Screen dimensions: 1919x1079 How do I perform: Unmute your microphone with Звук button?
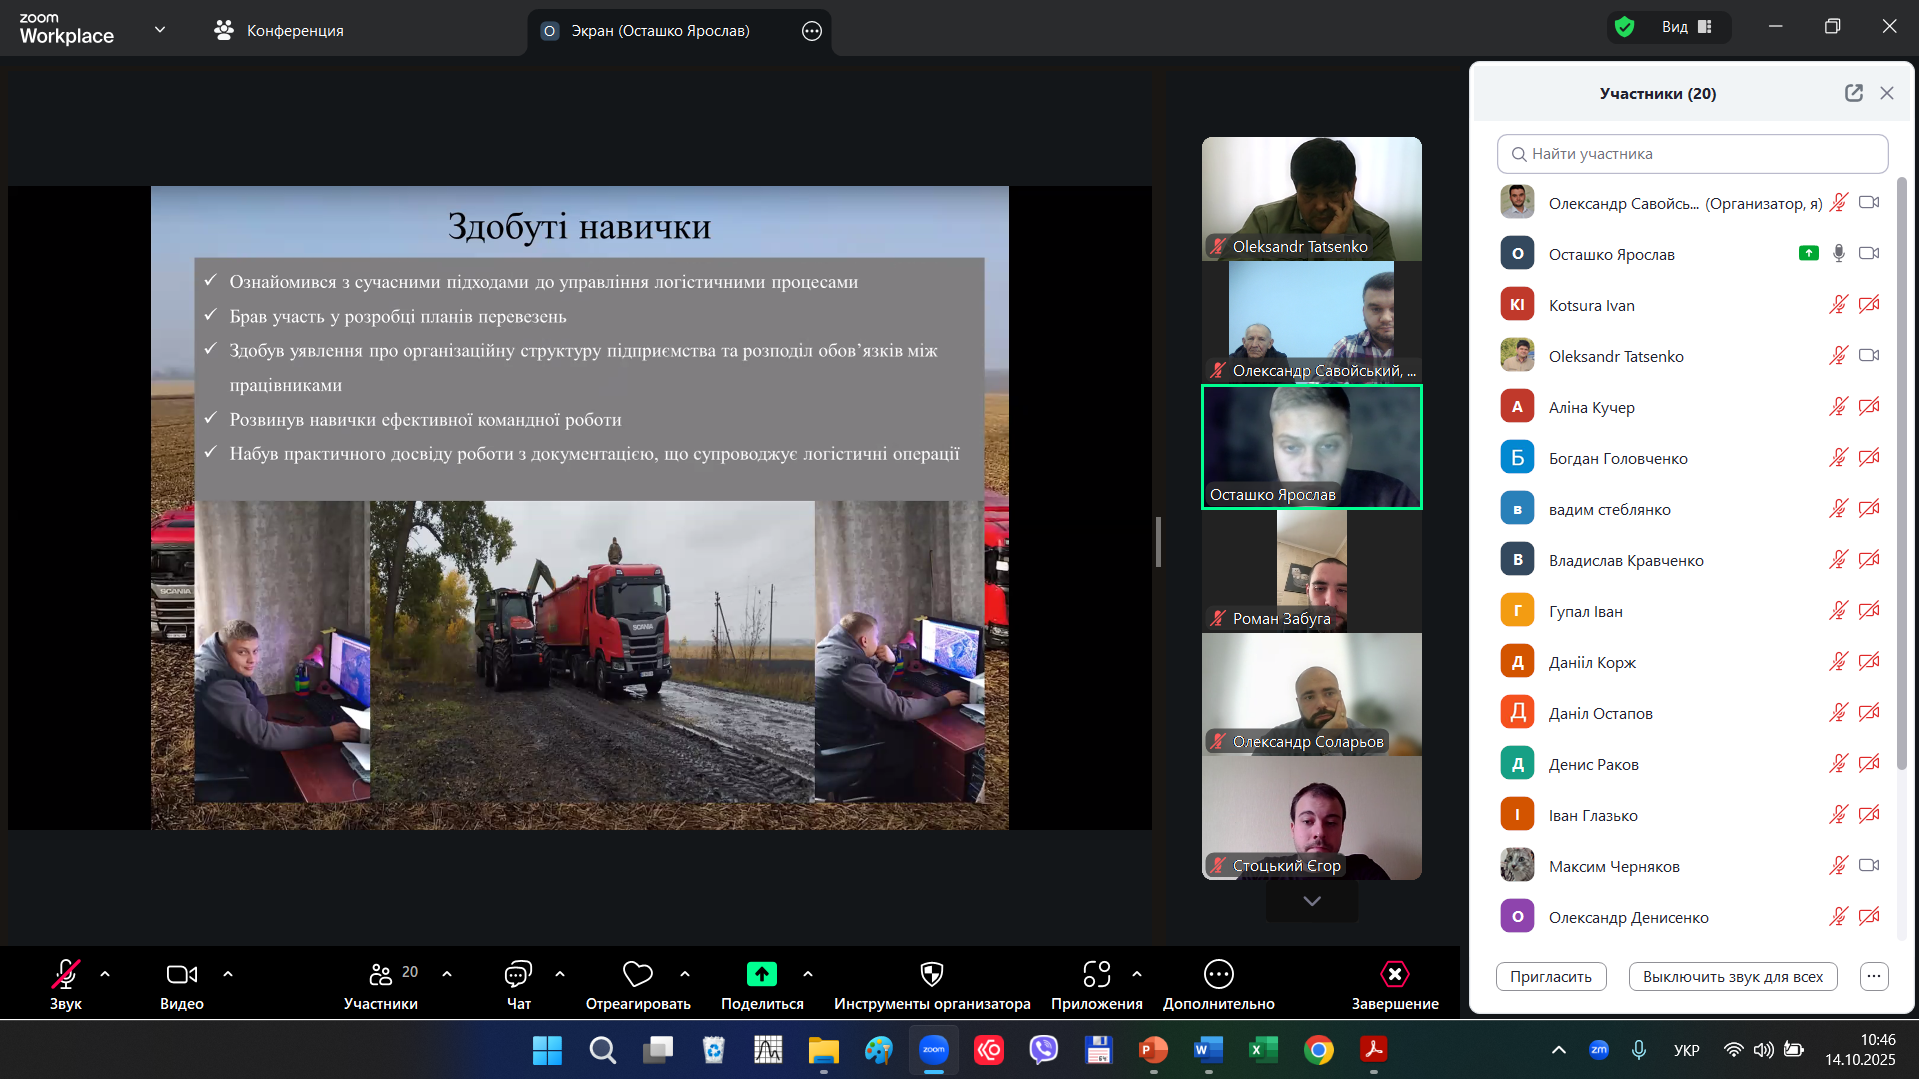pyautogui.click(x=66, y=974)
